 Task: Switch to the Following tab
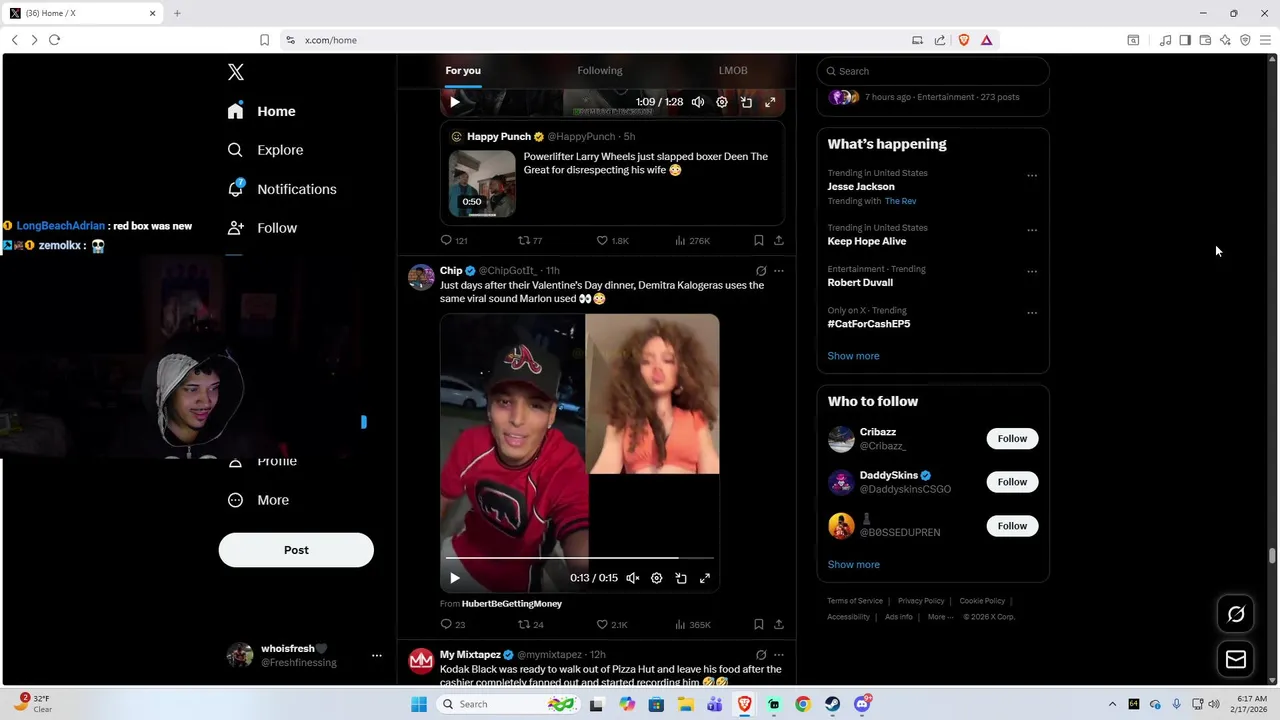point(600,70)
